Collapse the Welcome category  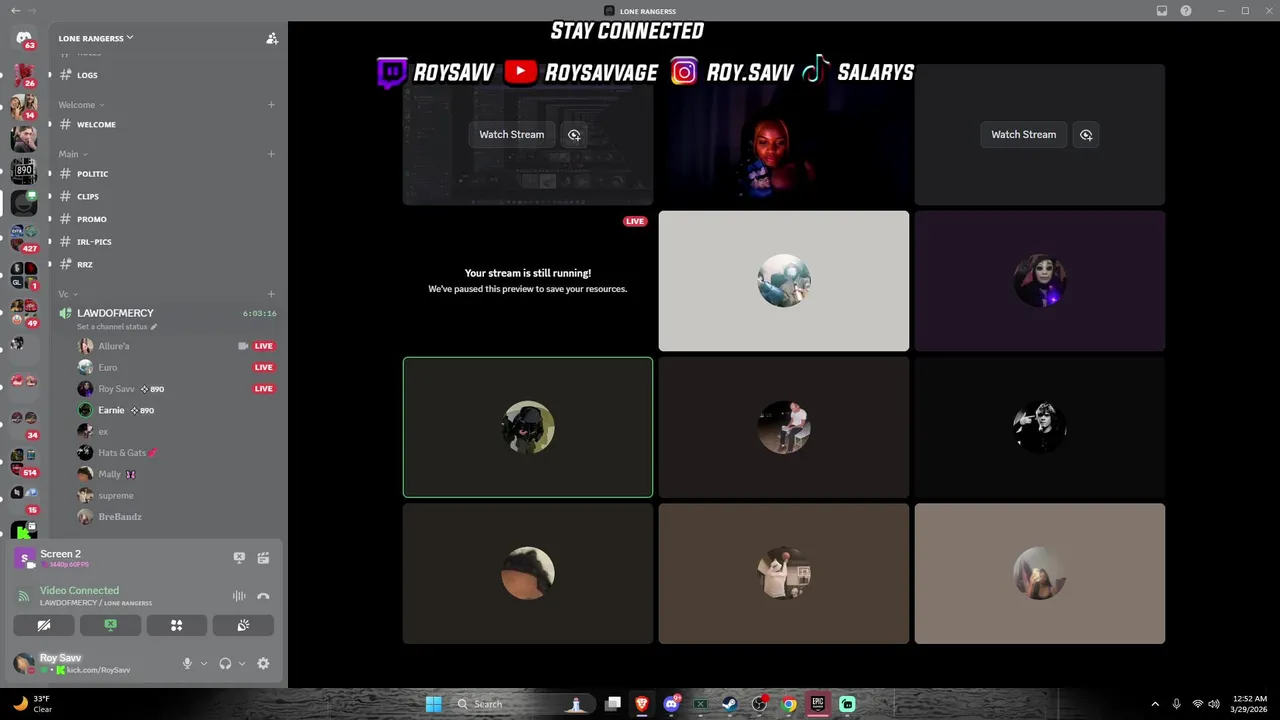point(81,105)
